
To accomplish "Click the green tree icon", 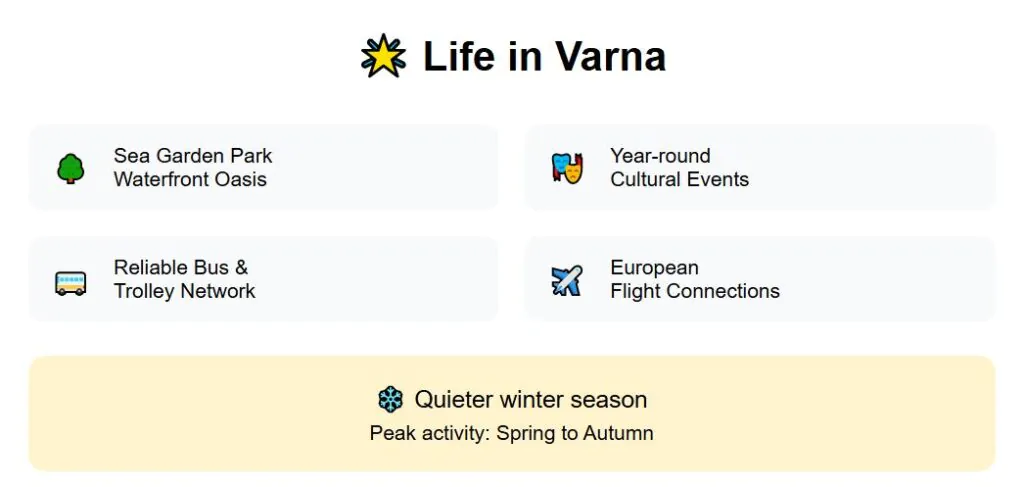I will [70, 168].
